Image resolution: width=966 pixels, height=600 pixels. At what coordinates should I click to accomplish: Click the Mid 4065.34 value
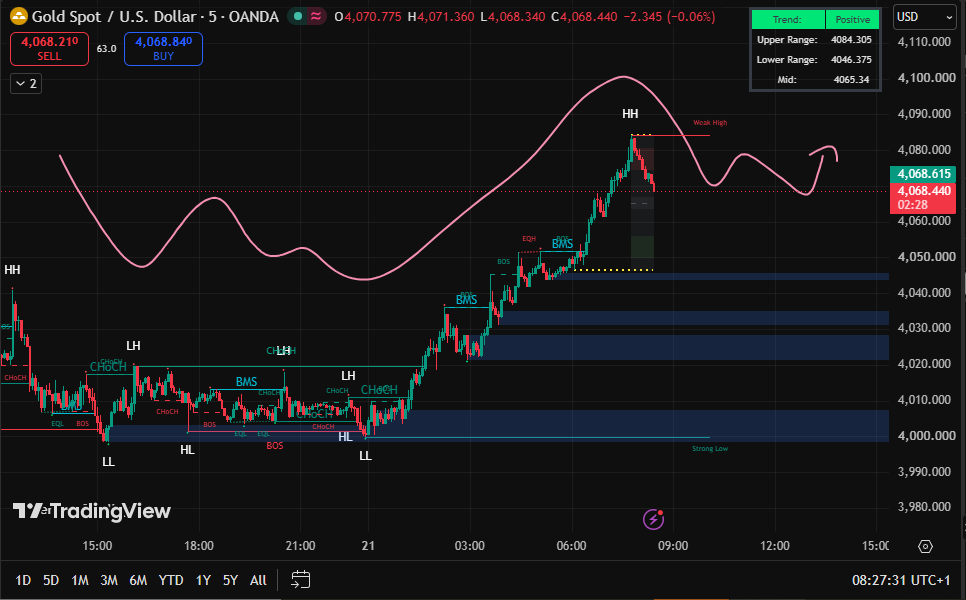(851, 79)
